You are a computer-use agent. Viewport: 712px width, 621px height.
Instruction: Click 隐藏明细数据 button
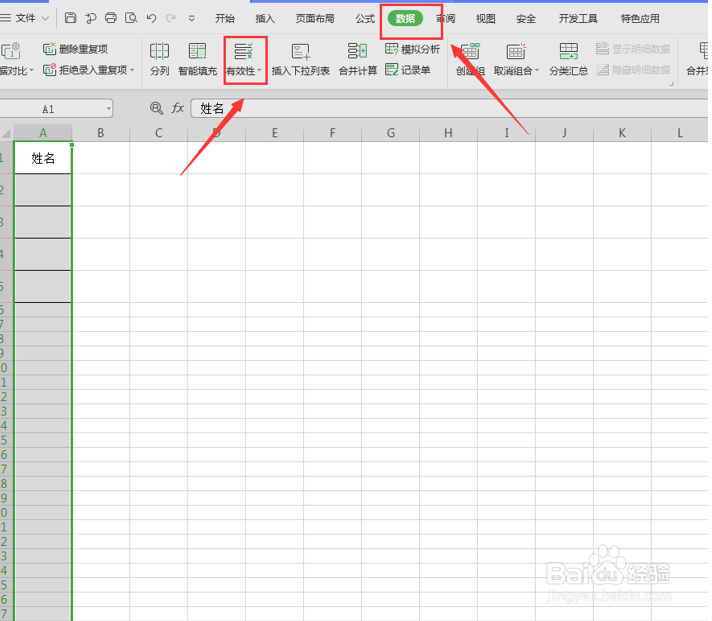point(633,70)
